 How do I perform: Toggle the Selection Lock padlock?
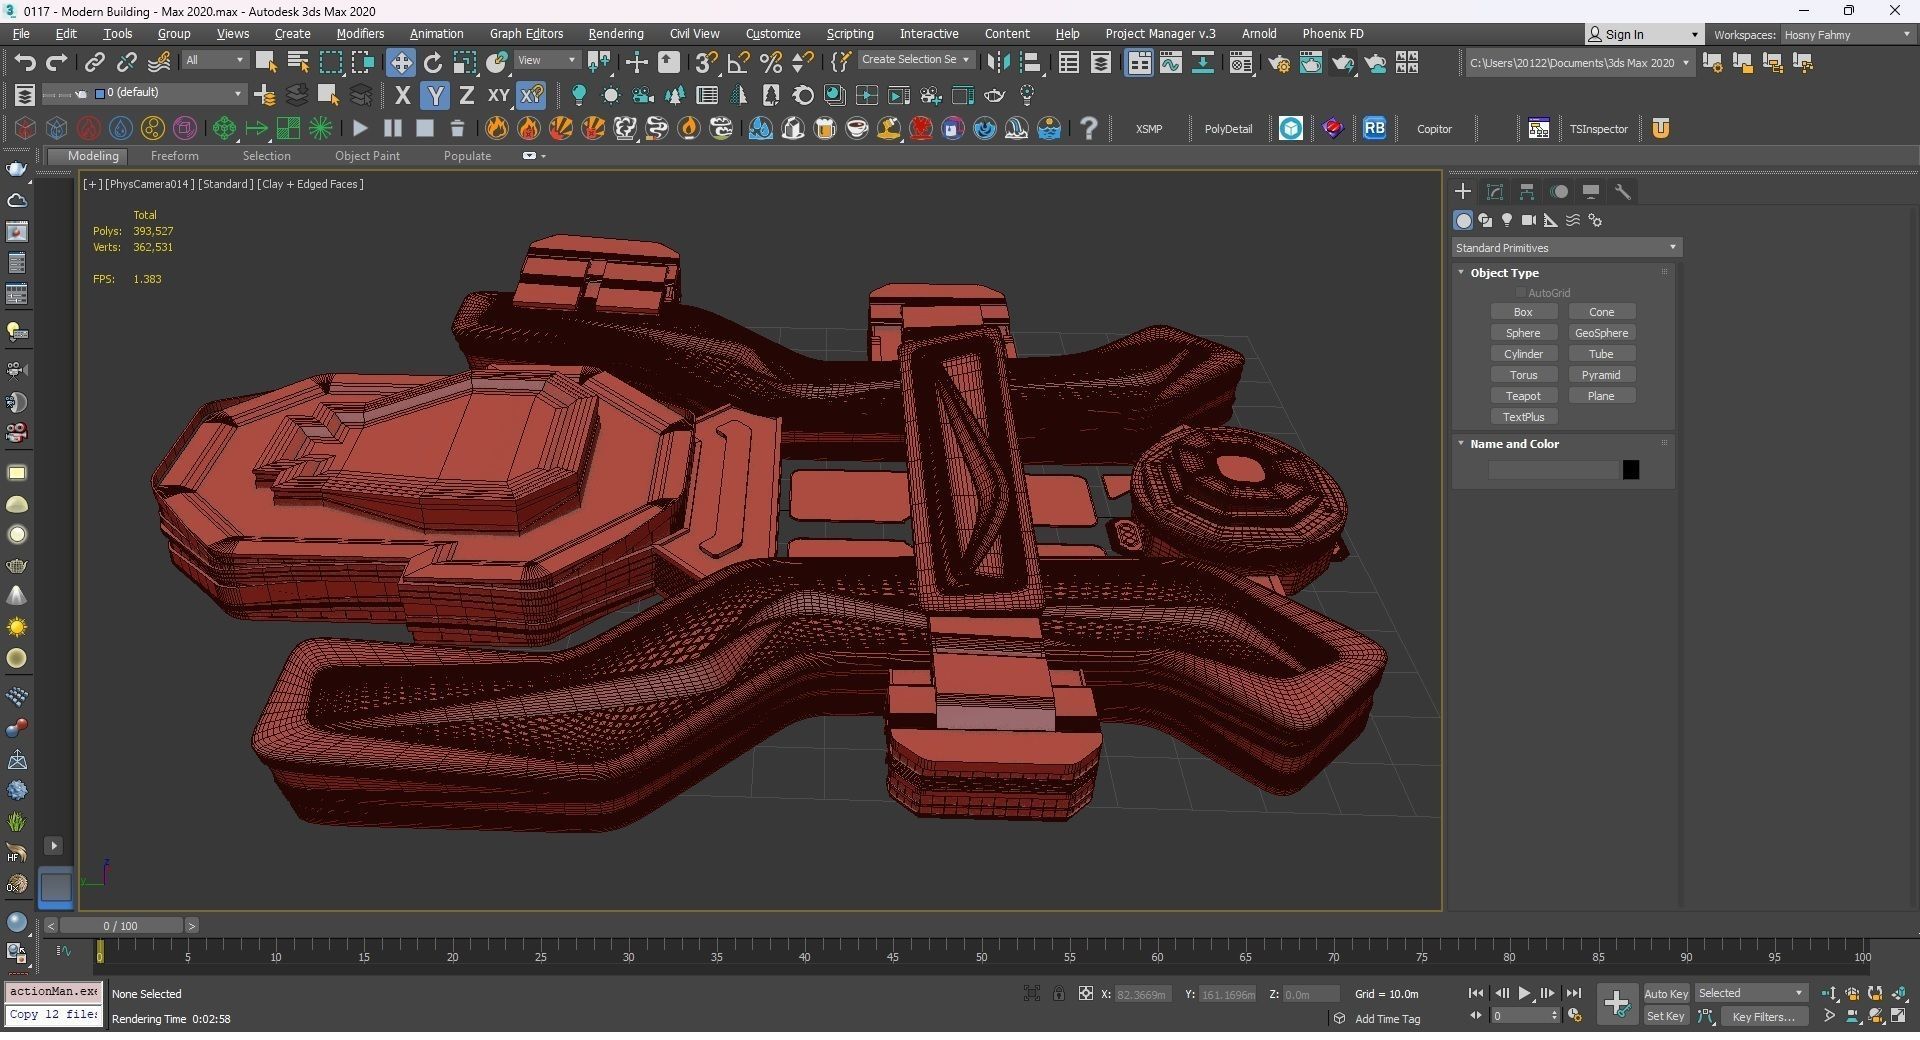pos(1058,993)
